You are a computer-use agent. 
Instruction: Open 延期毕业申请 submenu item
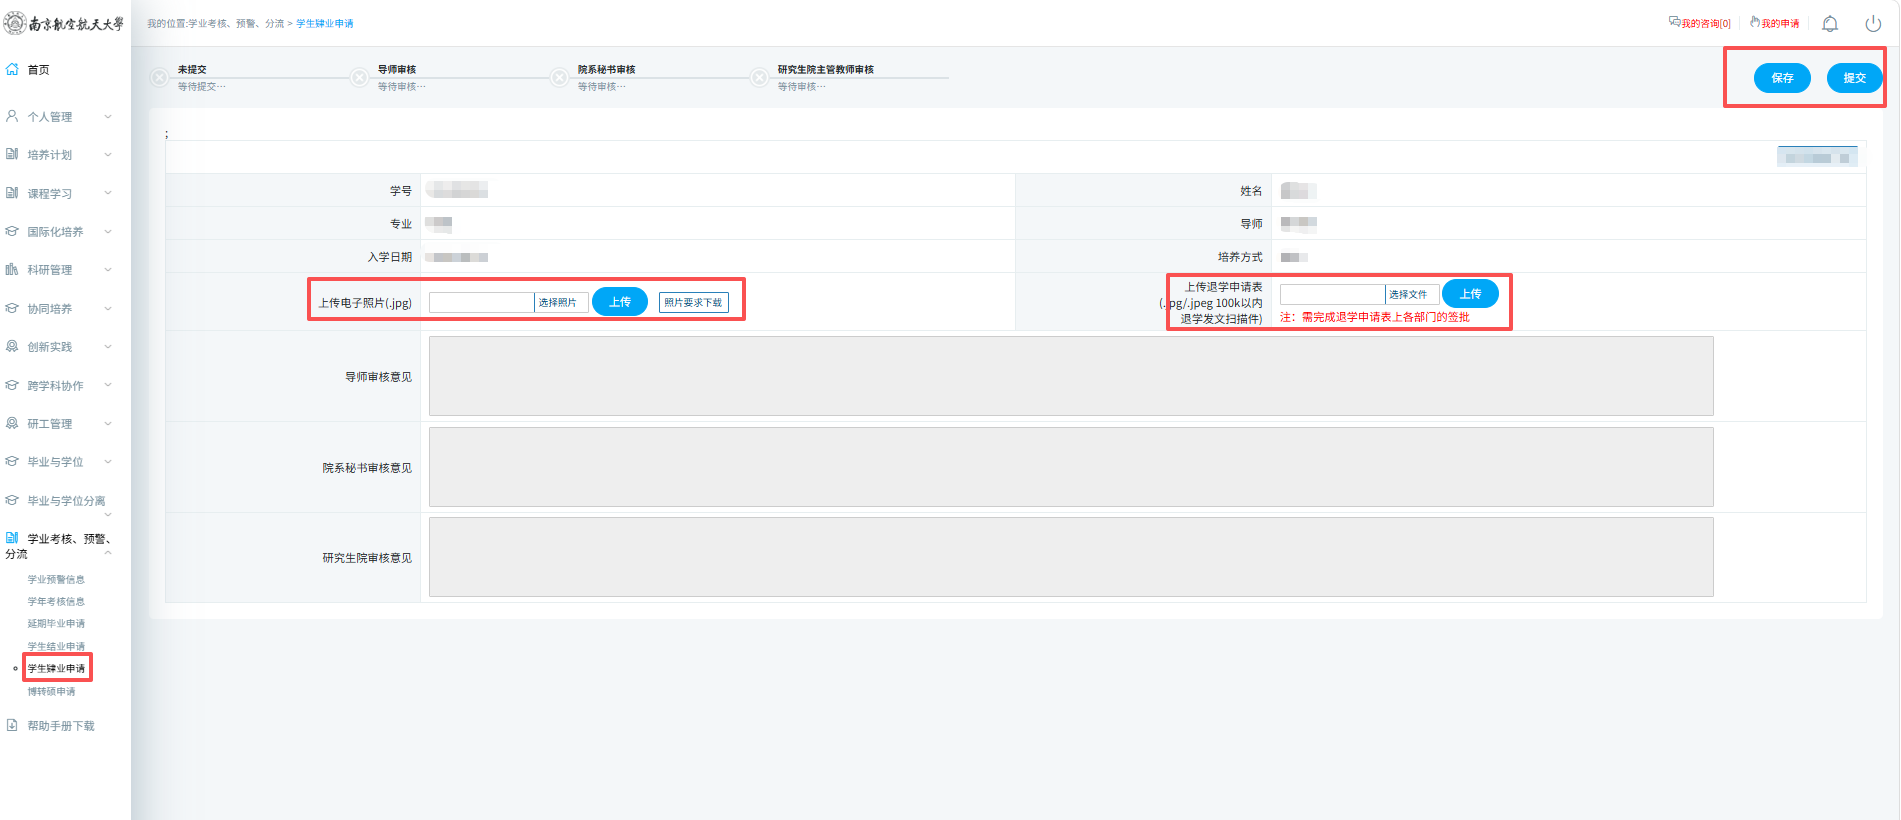[x=56, y=624]
